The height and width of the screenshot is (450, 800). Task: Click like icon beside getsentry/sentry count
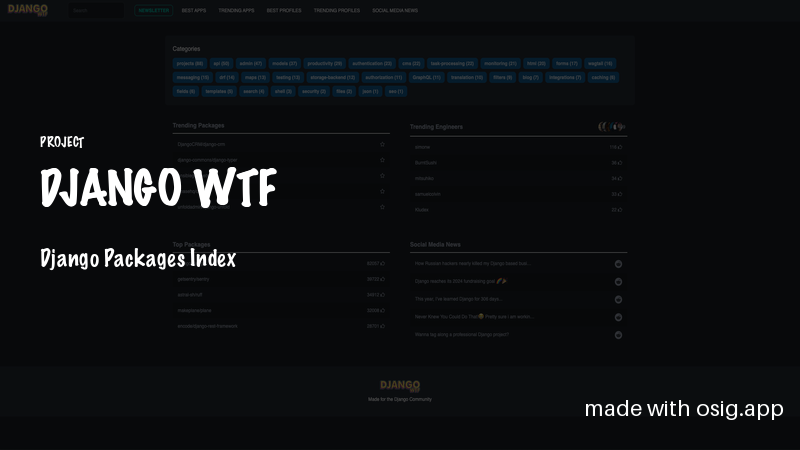tap(383, 279)
